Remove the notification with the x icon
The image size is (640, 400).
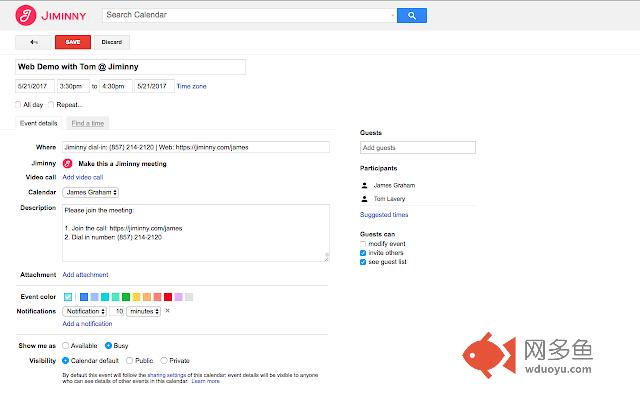click(167, 311)
